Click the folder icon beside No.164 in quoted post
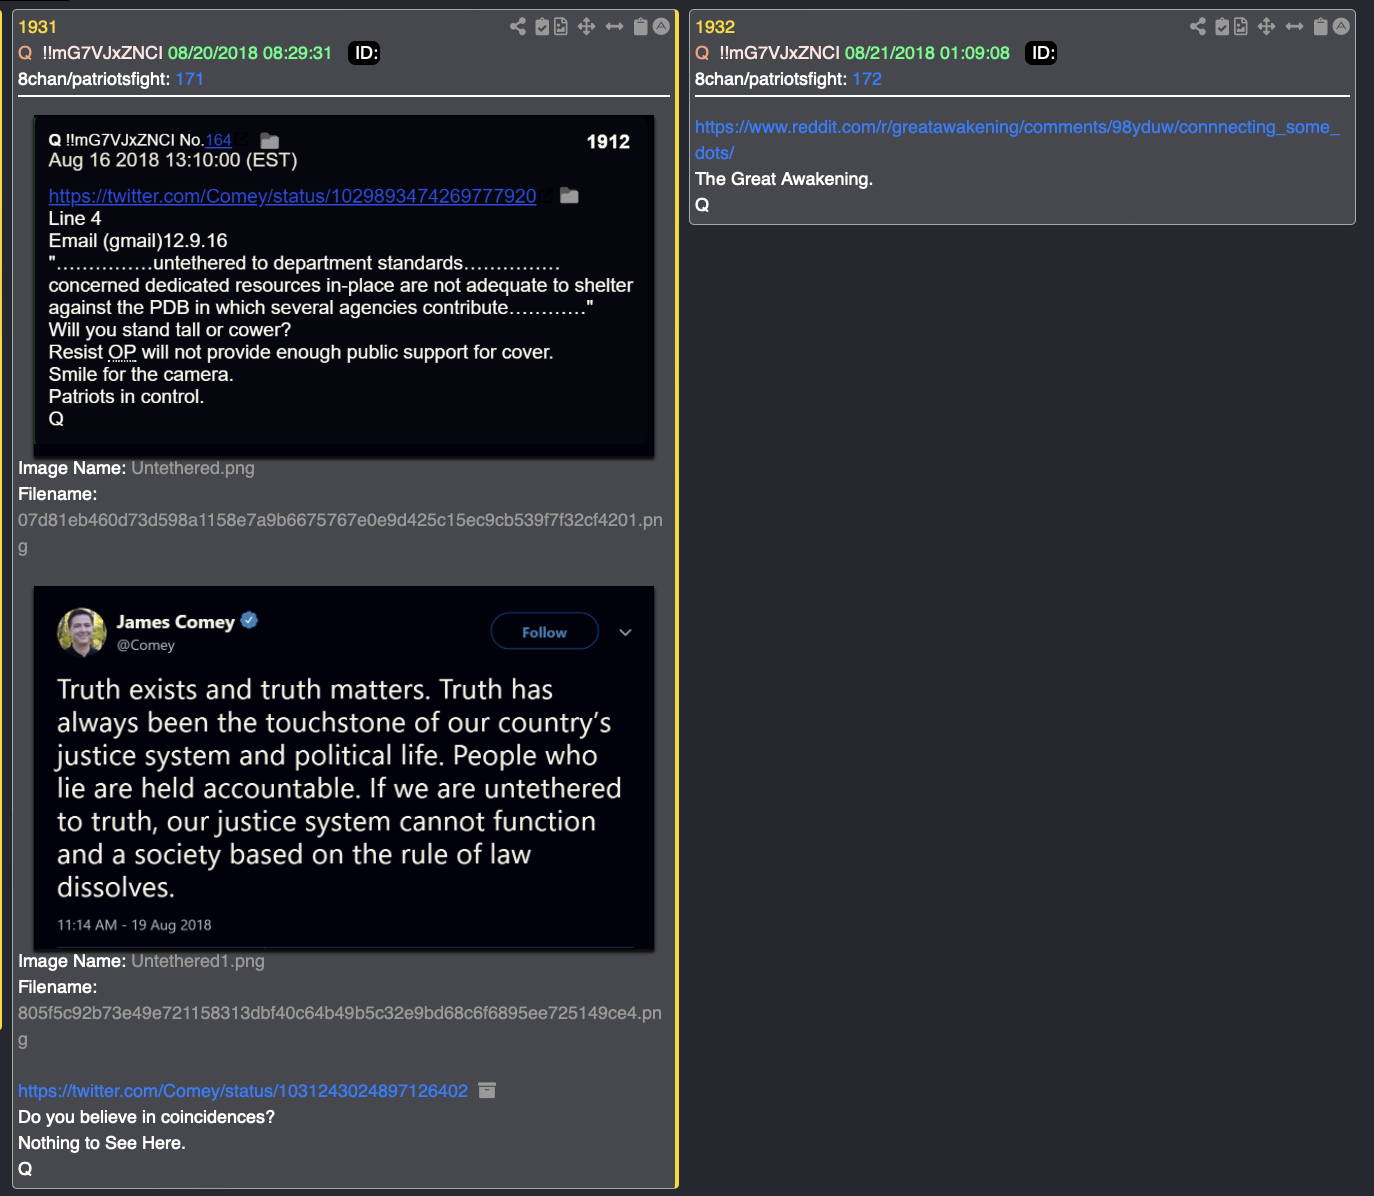Image resolution: width=1374 pixels, height=1196 pixels. coord(270,141)
